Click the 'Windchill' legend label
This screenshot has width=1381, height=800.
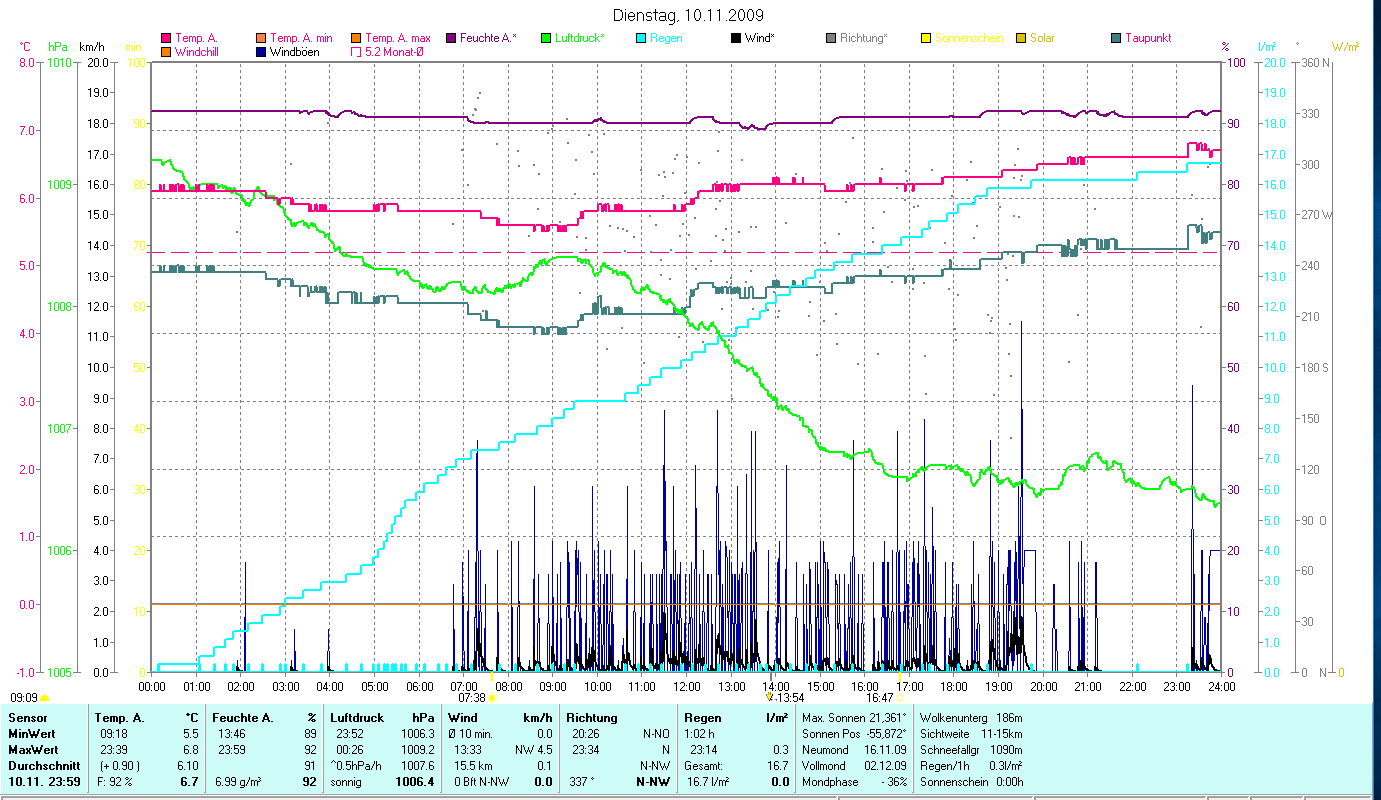(198, 51)
